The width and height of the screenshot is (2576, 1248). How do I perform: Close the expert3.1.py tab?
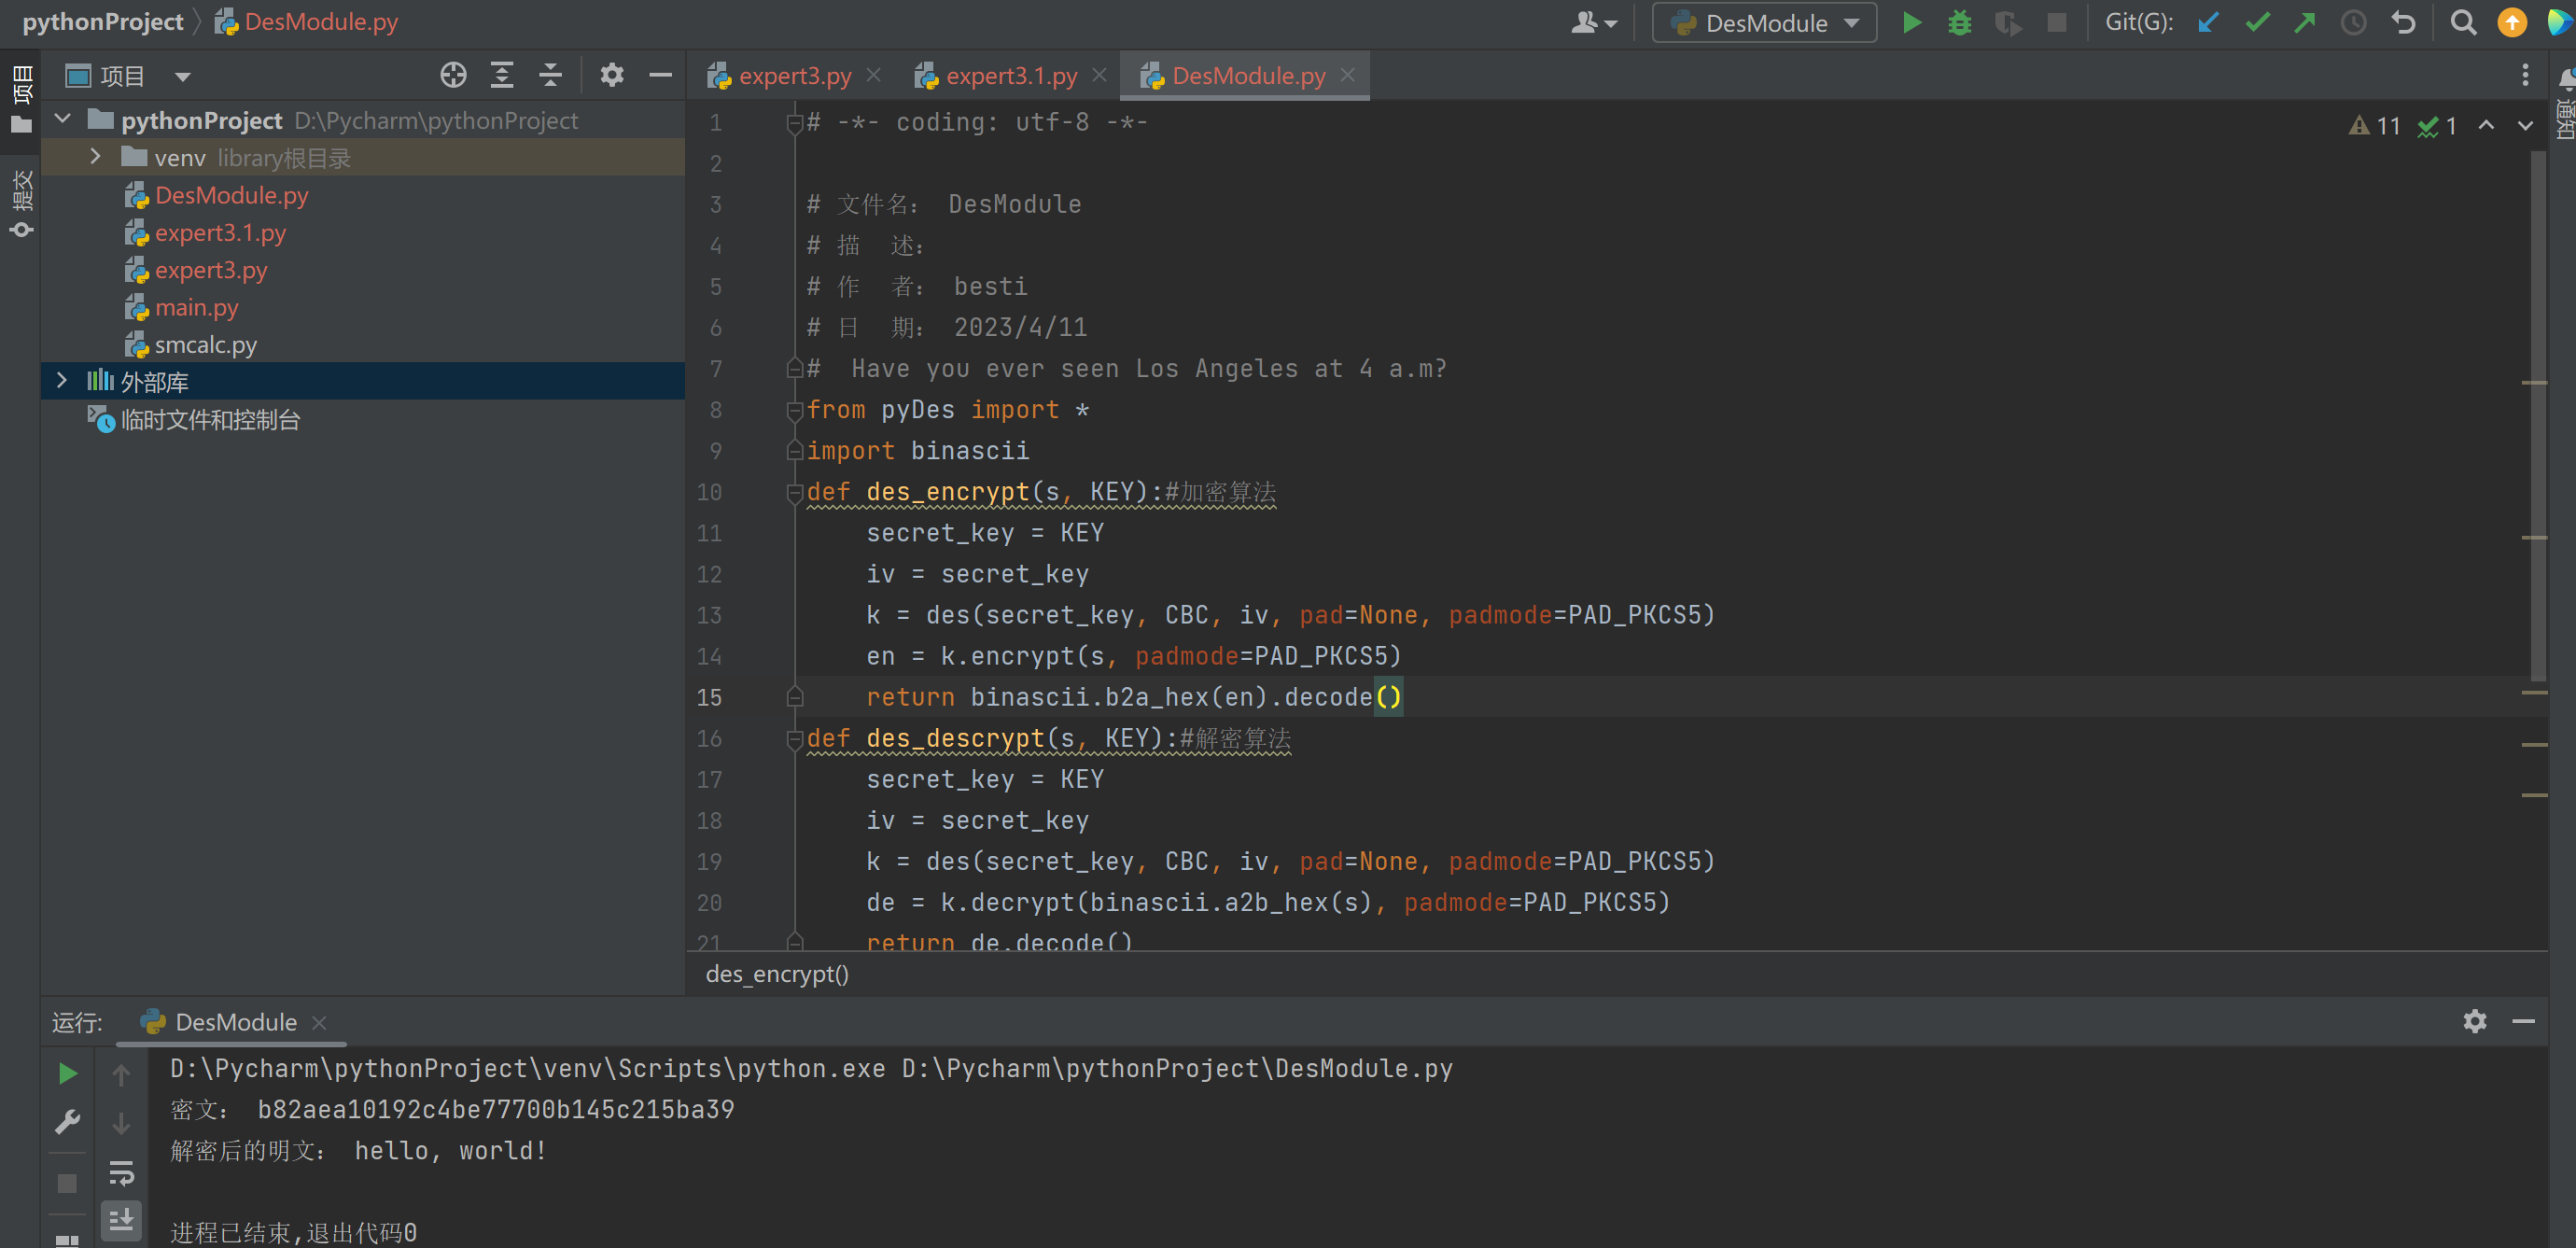coord(1100,76)
